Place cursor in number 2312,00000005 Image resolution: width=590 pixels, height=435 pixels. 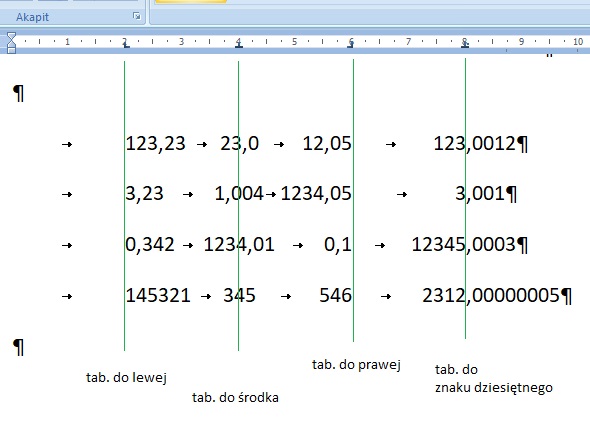[x=491, y=295]
